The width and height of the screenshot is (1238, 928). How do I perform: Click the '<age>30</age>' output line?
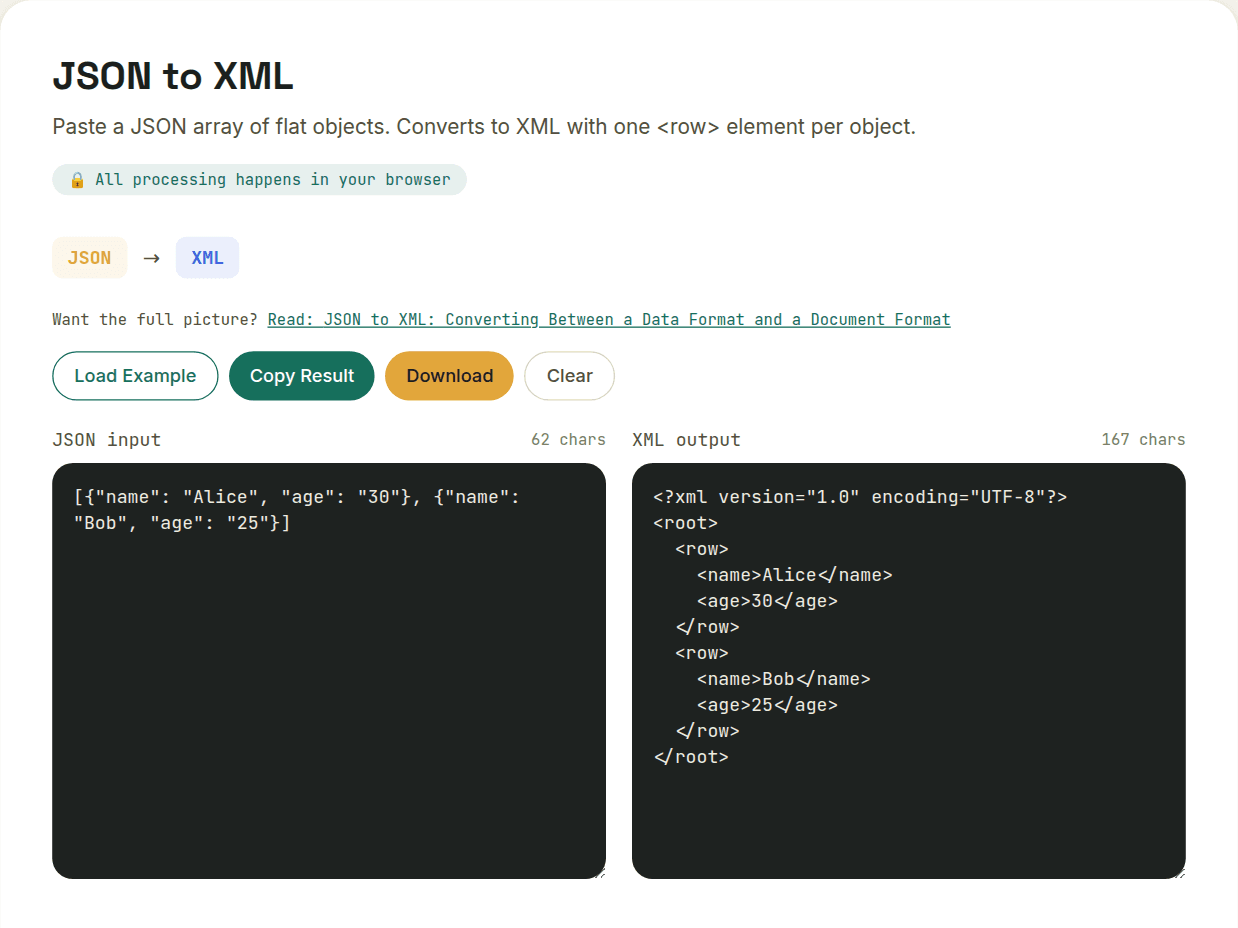(x=767, y=601)
